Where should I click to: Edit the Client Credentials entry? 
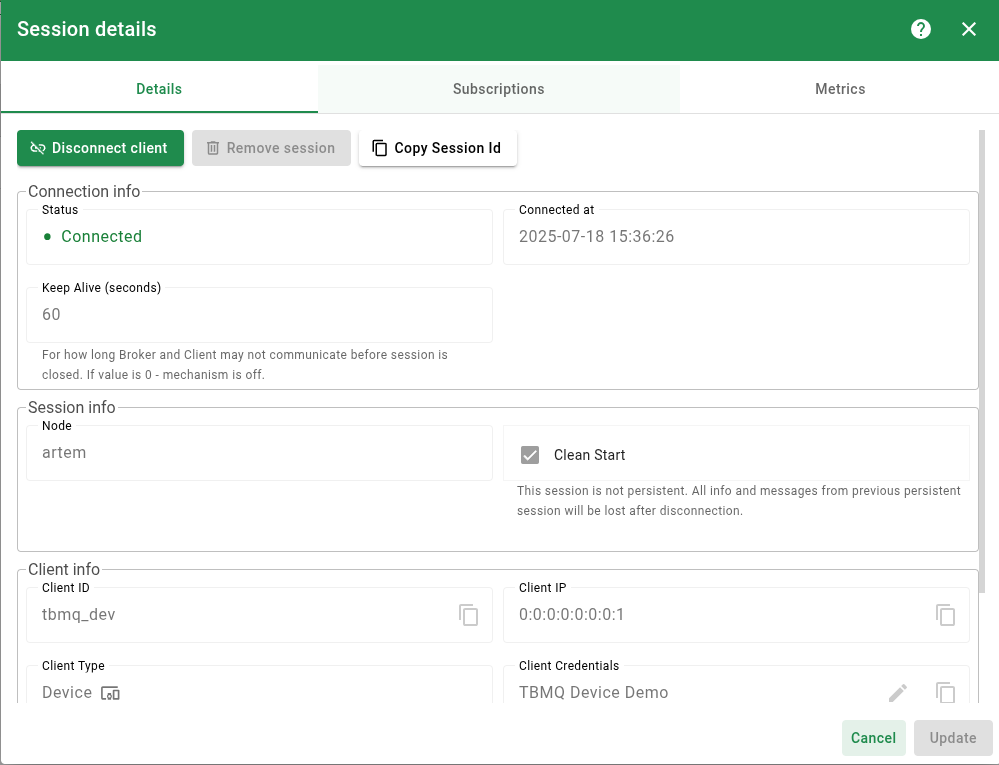point(898,692)
